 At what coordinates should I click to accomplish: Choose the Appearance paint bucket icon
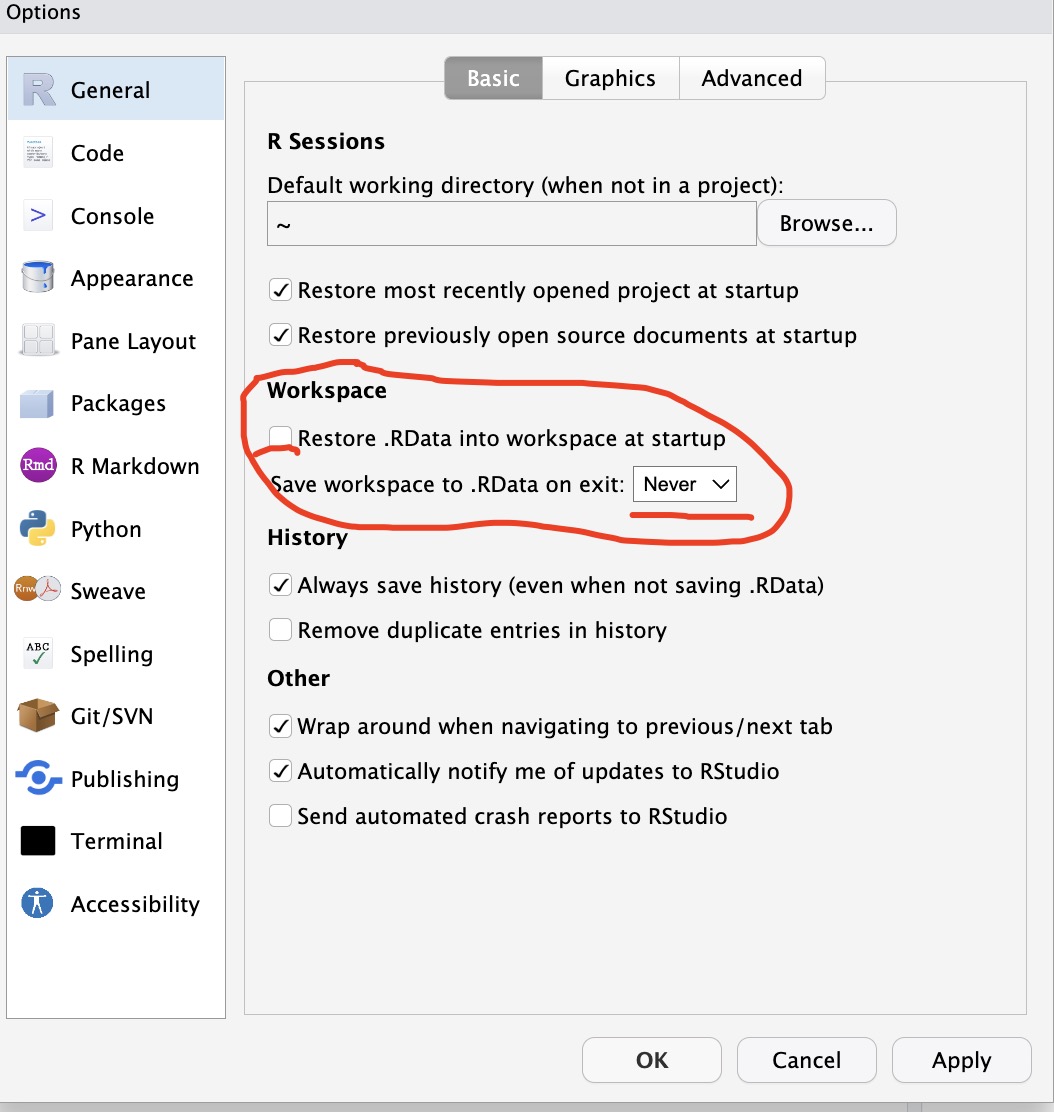click(38, 277)
